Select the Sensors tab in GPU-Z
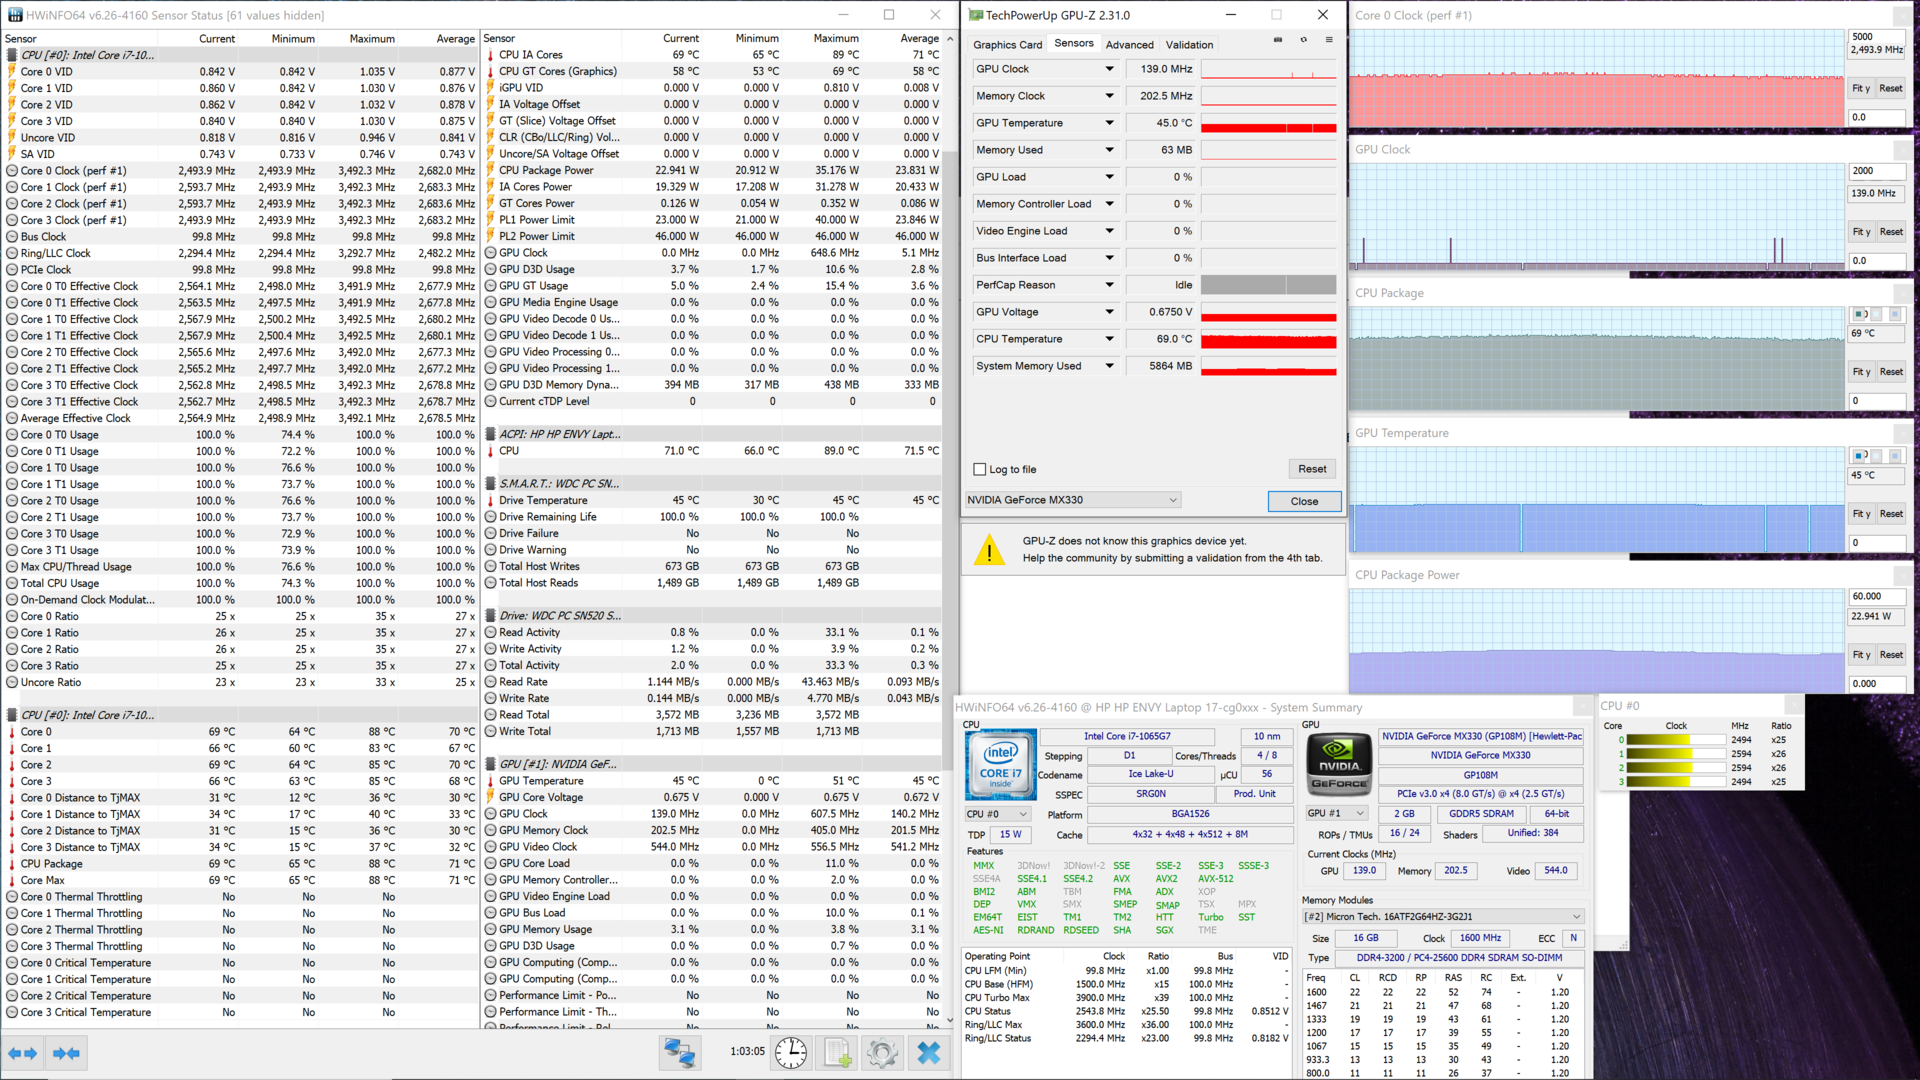 click(1074, 44)
